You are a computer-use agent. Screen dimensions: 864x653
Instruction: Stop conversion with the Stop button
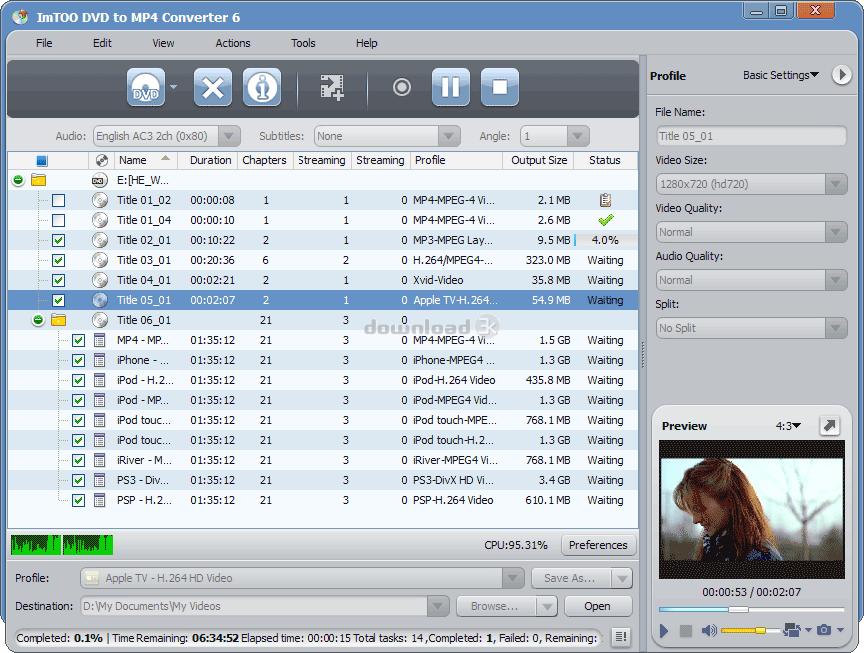click(x=500, y=87)
